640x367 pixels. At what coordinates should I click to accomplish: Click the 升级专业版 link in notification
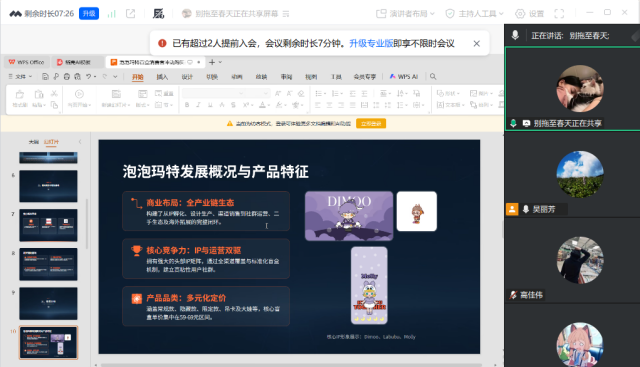pos(371,43)
